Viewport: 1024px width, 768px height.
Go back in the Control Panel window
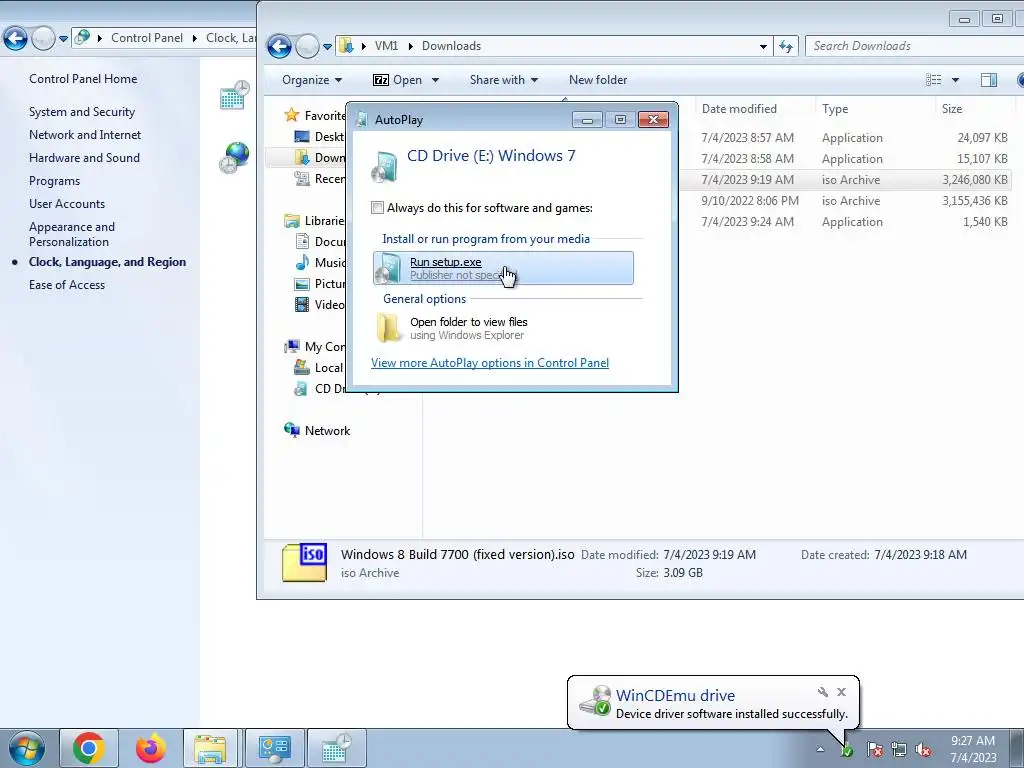pos(15,38)
